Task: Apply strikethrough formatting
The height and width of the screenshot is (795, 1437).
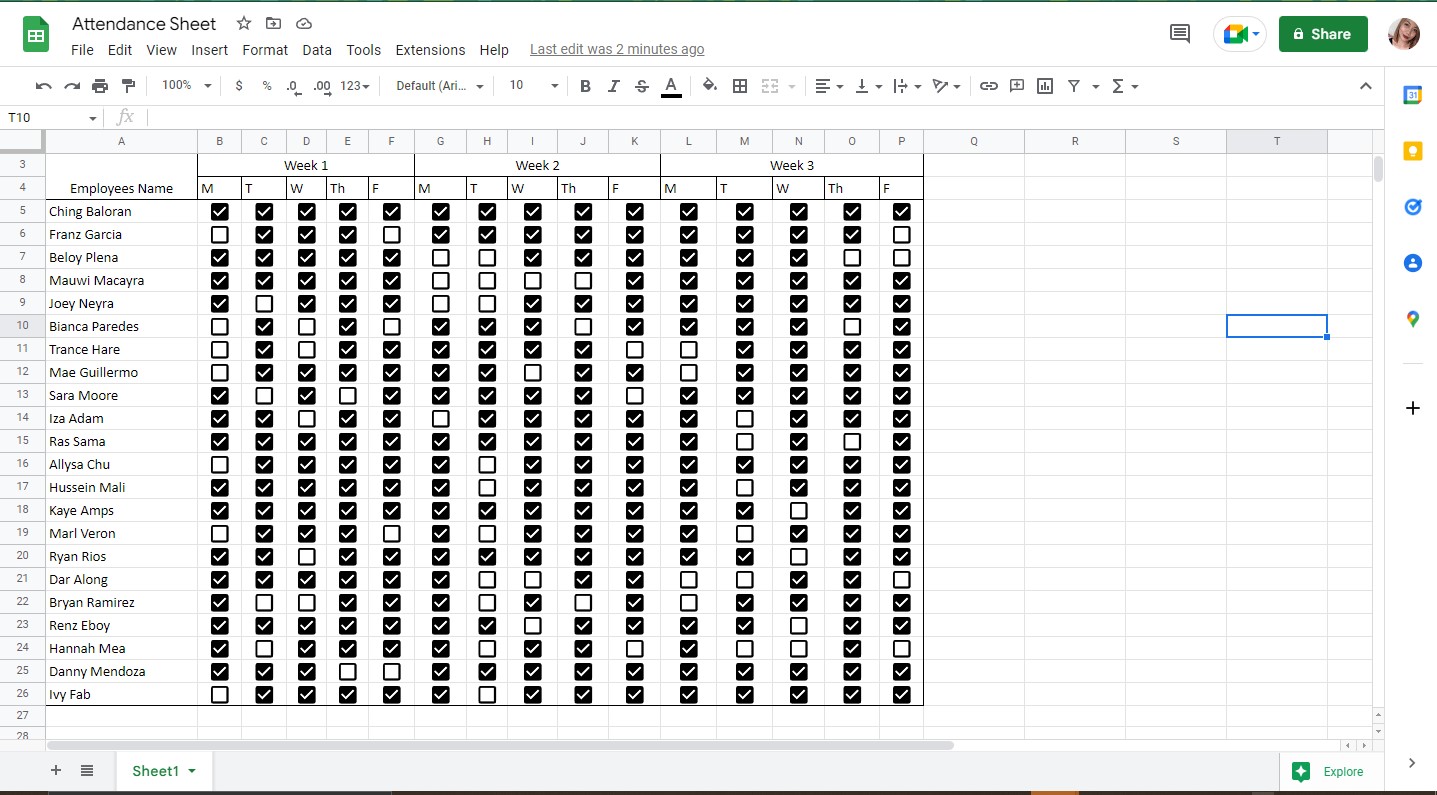Action: click(642, 86)
